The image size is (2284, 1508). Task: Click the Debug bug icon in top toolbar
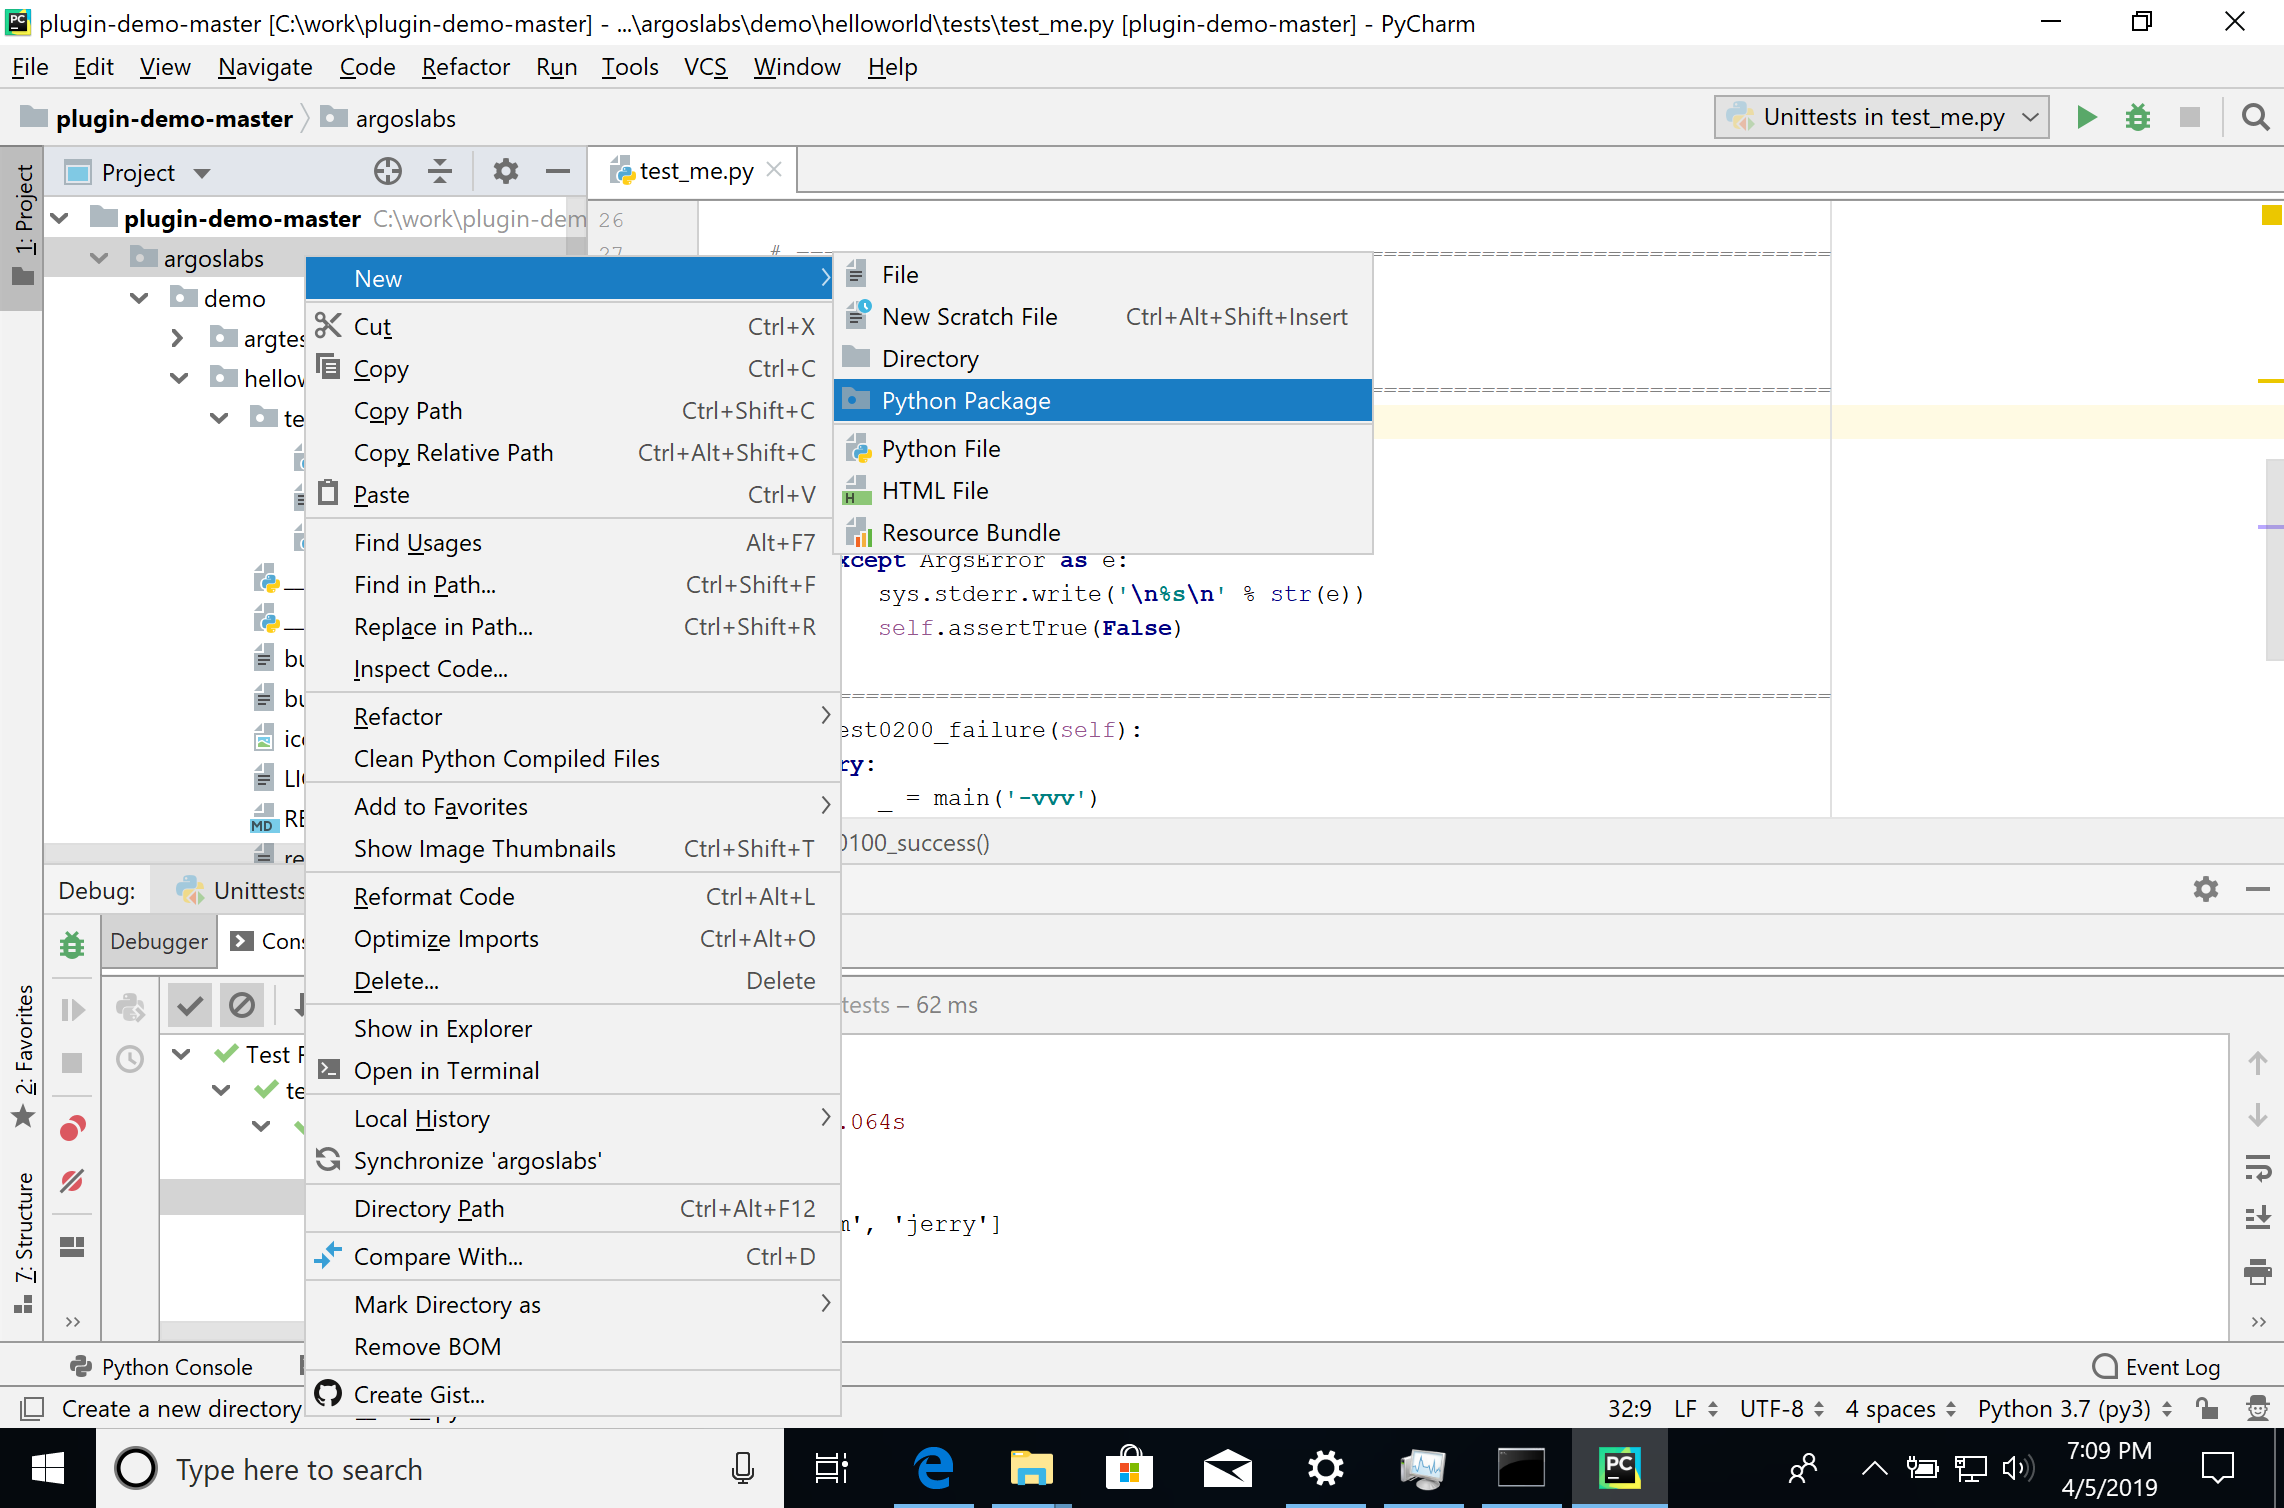coord(2138,117)
